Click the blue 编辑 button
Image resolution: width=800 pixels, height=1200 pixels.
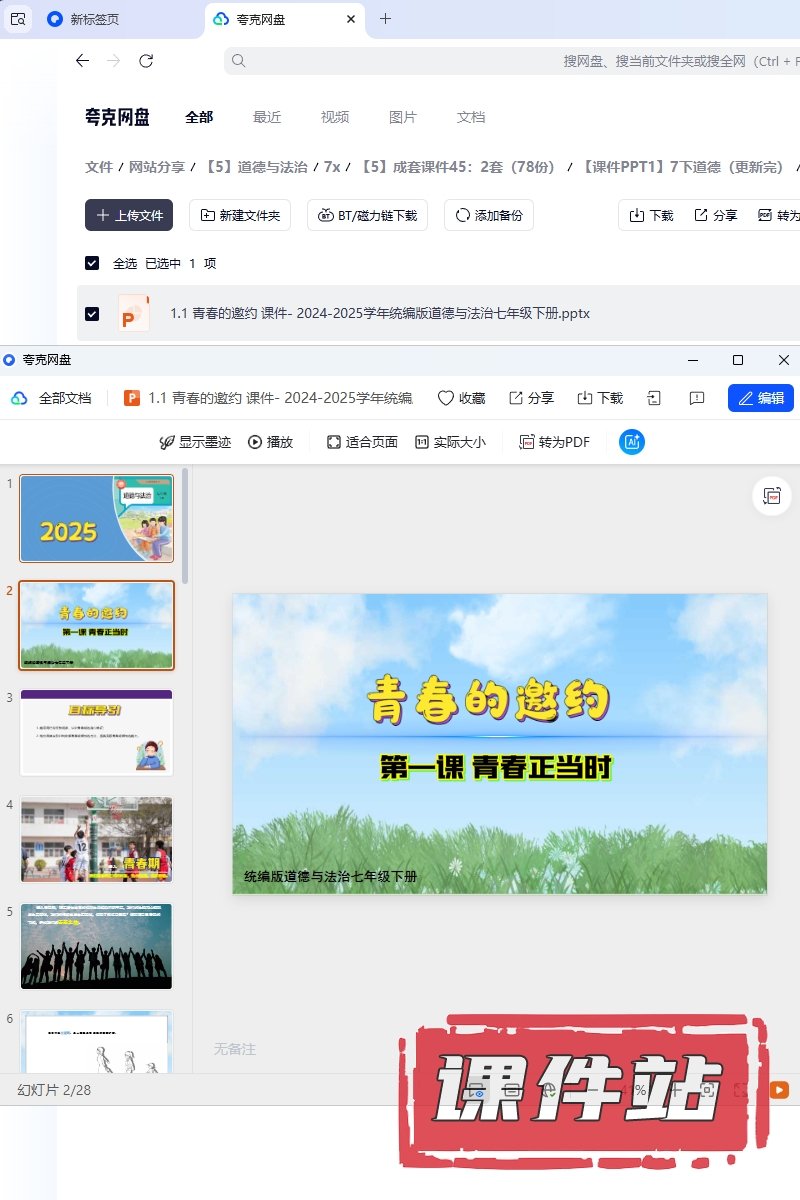click(x=760, y=398)
